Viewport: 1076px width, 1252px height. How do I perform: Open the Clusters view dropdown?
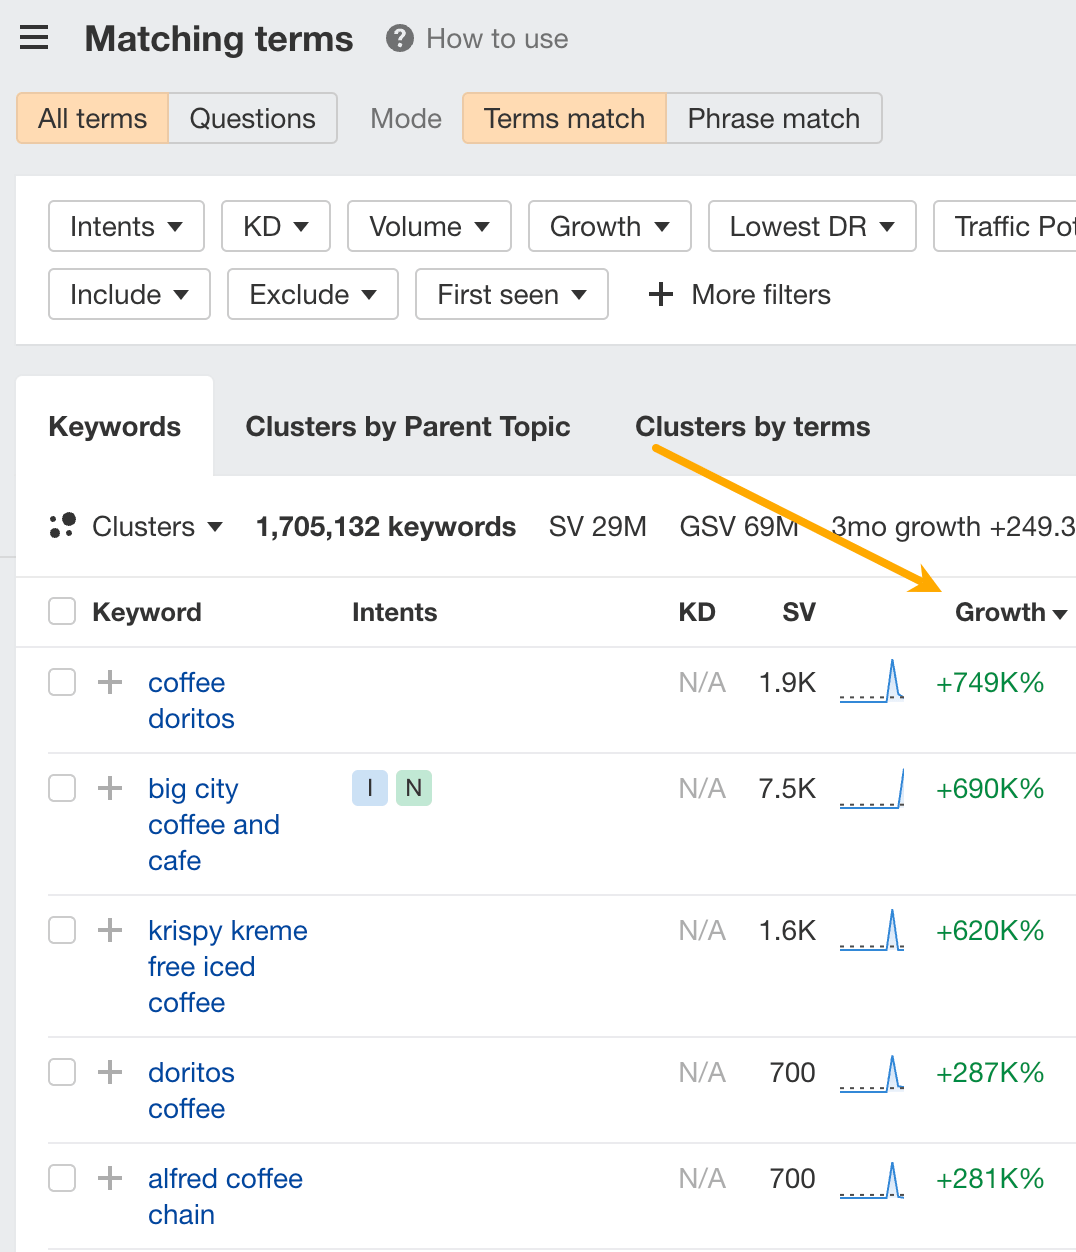coord(155,526)
